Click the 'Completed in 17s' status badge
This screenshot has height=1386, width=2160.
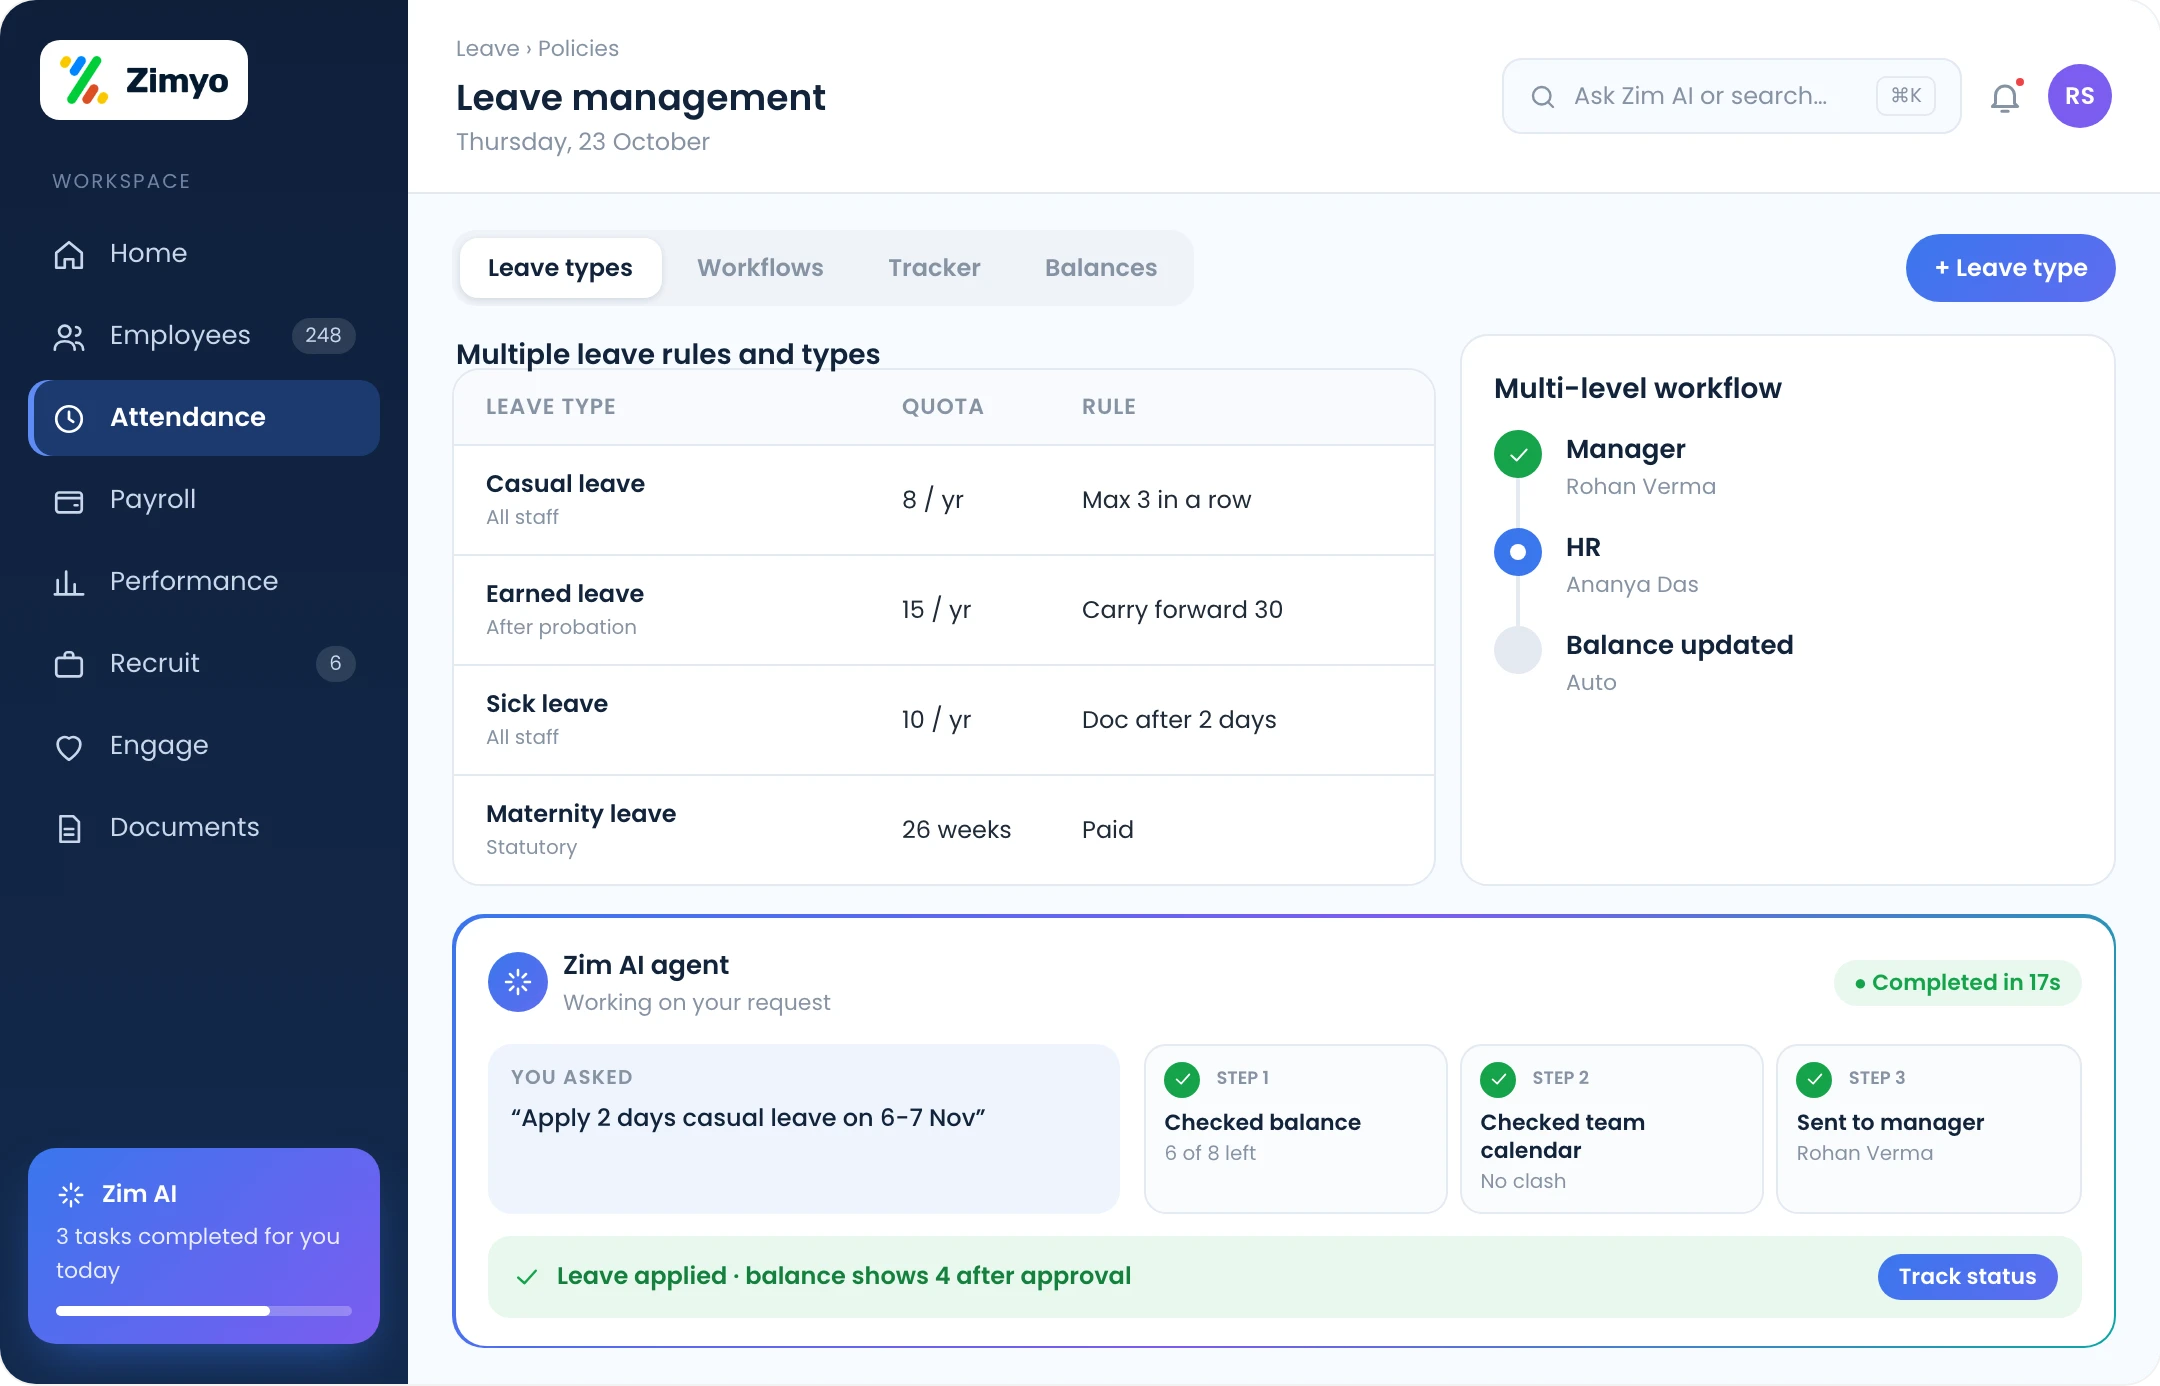1957,983
